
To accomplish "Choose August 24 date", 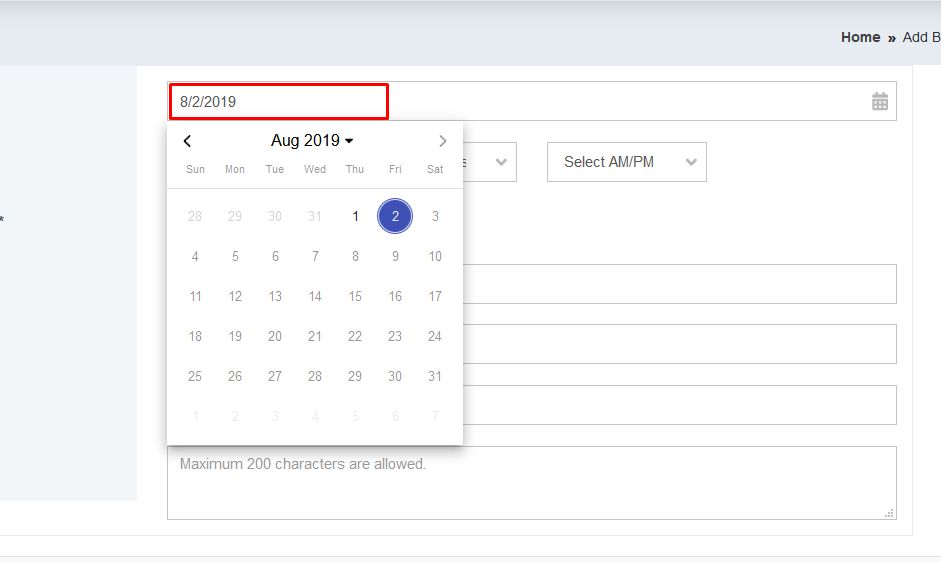I will click(x=435, y=336).
